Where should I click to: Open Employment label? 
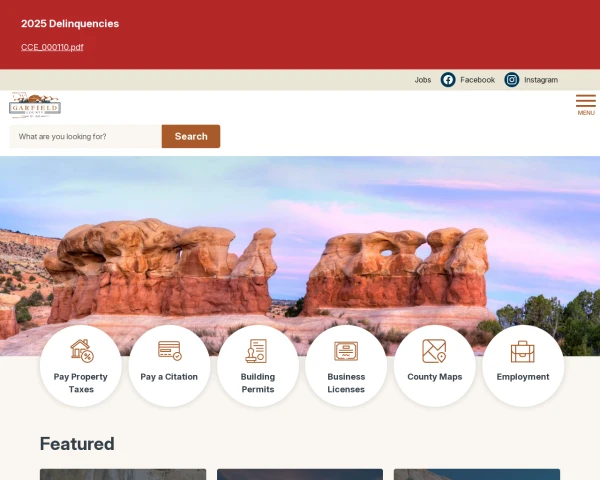[x=523, y=377]
